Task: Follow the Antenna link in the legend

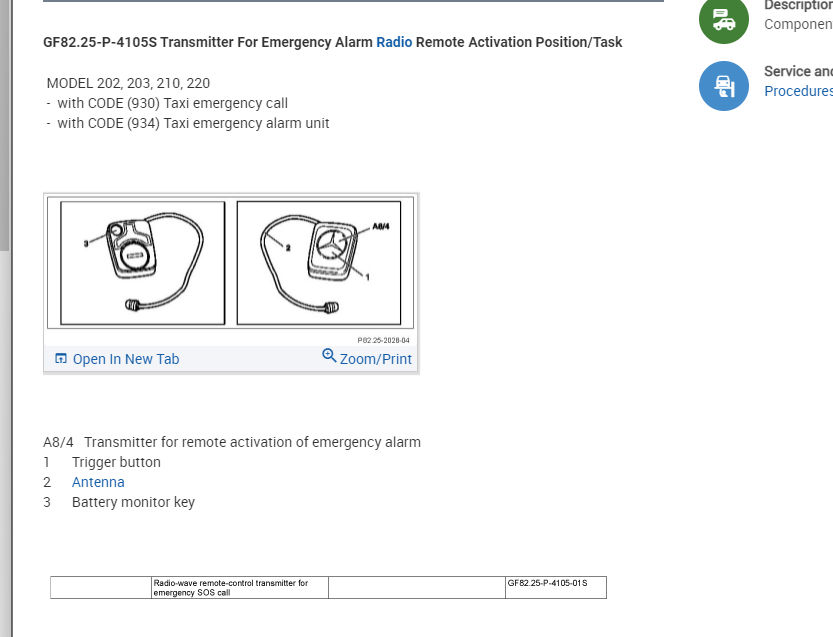Action: 98,482
